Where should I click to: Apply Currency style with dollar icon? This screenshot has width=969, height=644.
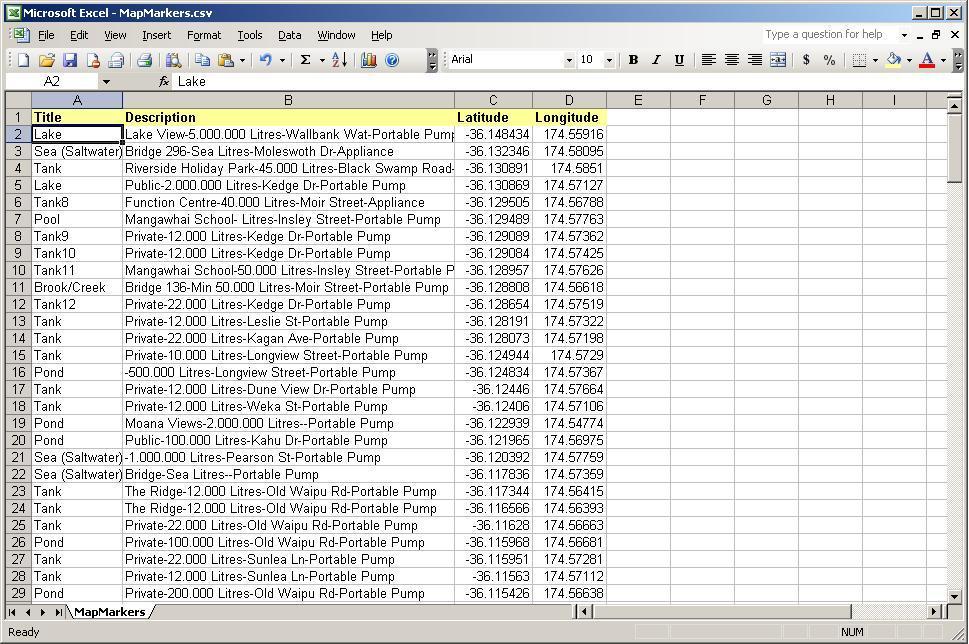806,60
